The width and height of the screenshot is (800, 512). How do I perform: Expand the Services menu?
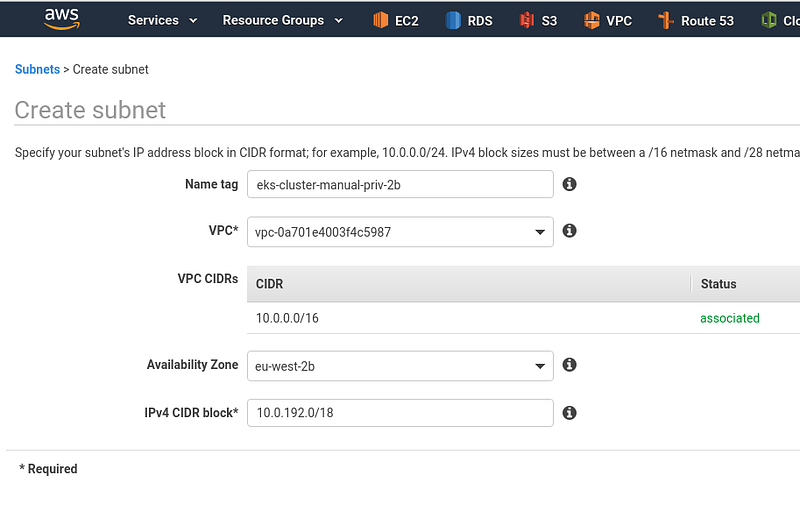point(162,20)
